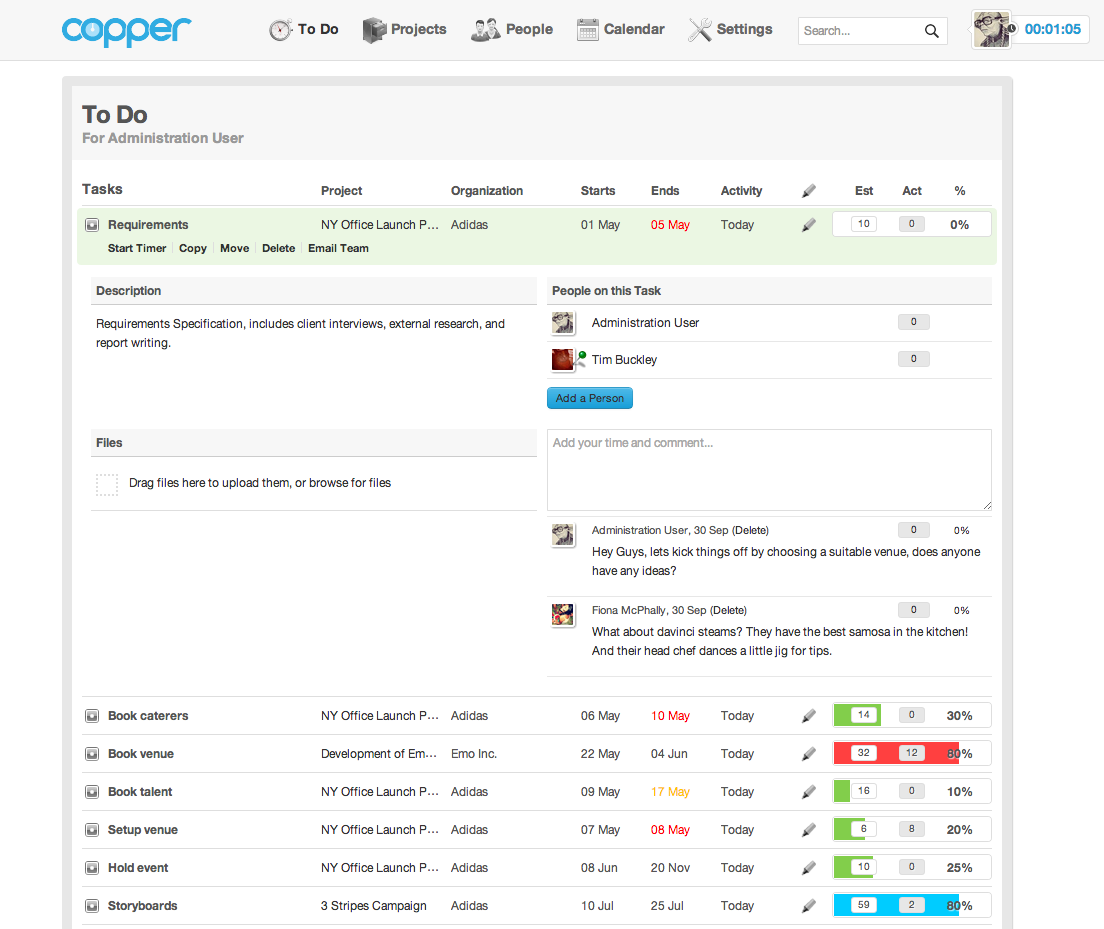Screen dimensions: 1104x929
Task: Switch to the People section
Action: (x=529, y=29)
